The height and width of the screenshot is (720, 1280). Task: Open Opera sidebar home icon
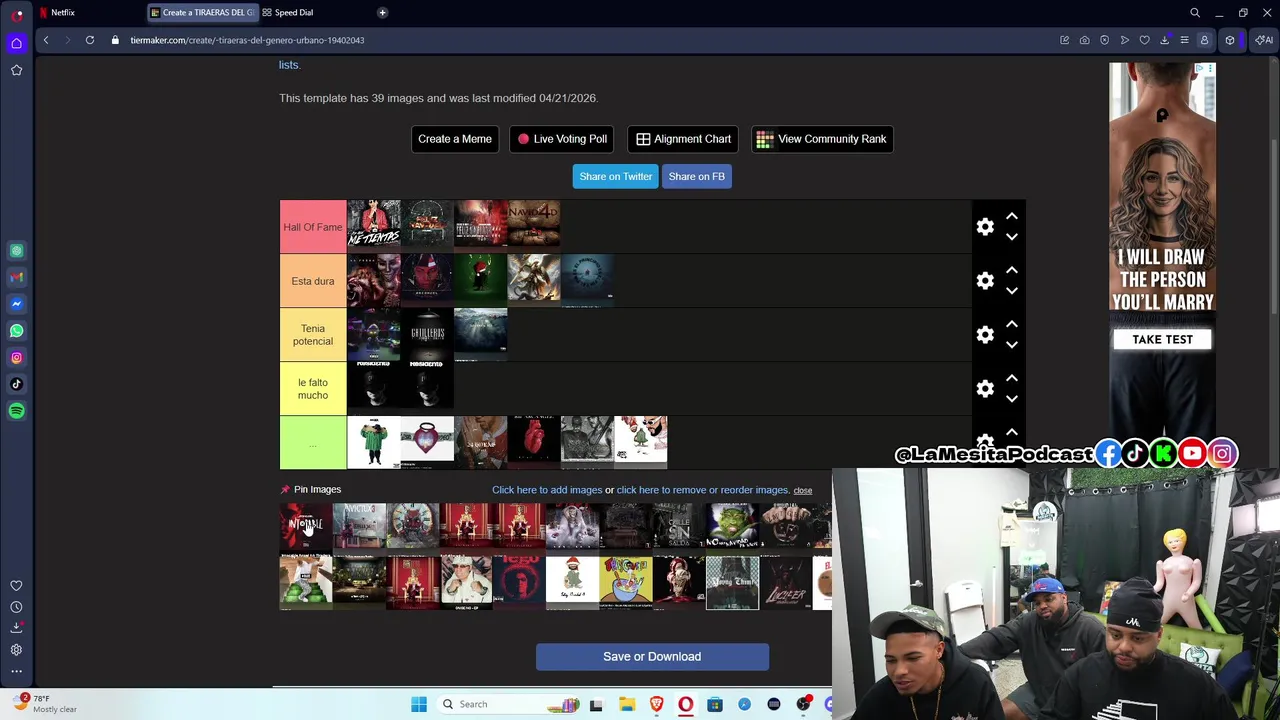tap(16, 42)
